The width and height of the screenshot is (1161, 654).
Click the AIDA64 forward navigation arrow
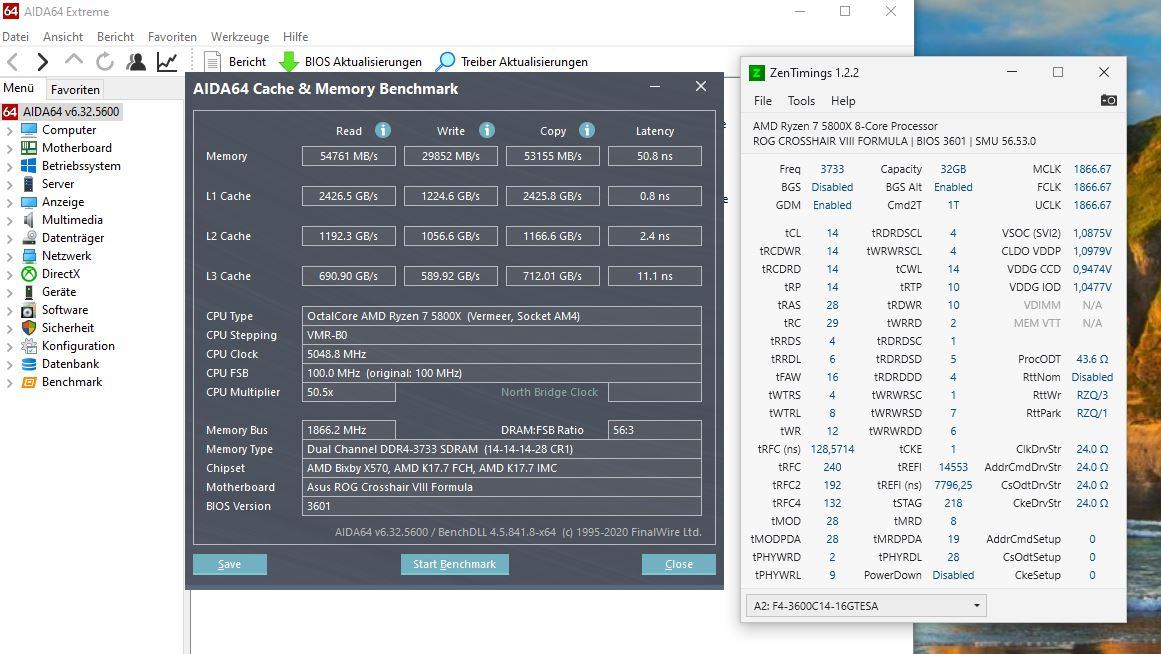coord(43,61)
